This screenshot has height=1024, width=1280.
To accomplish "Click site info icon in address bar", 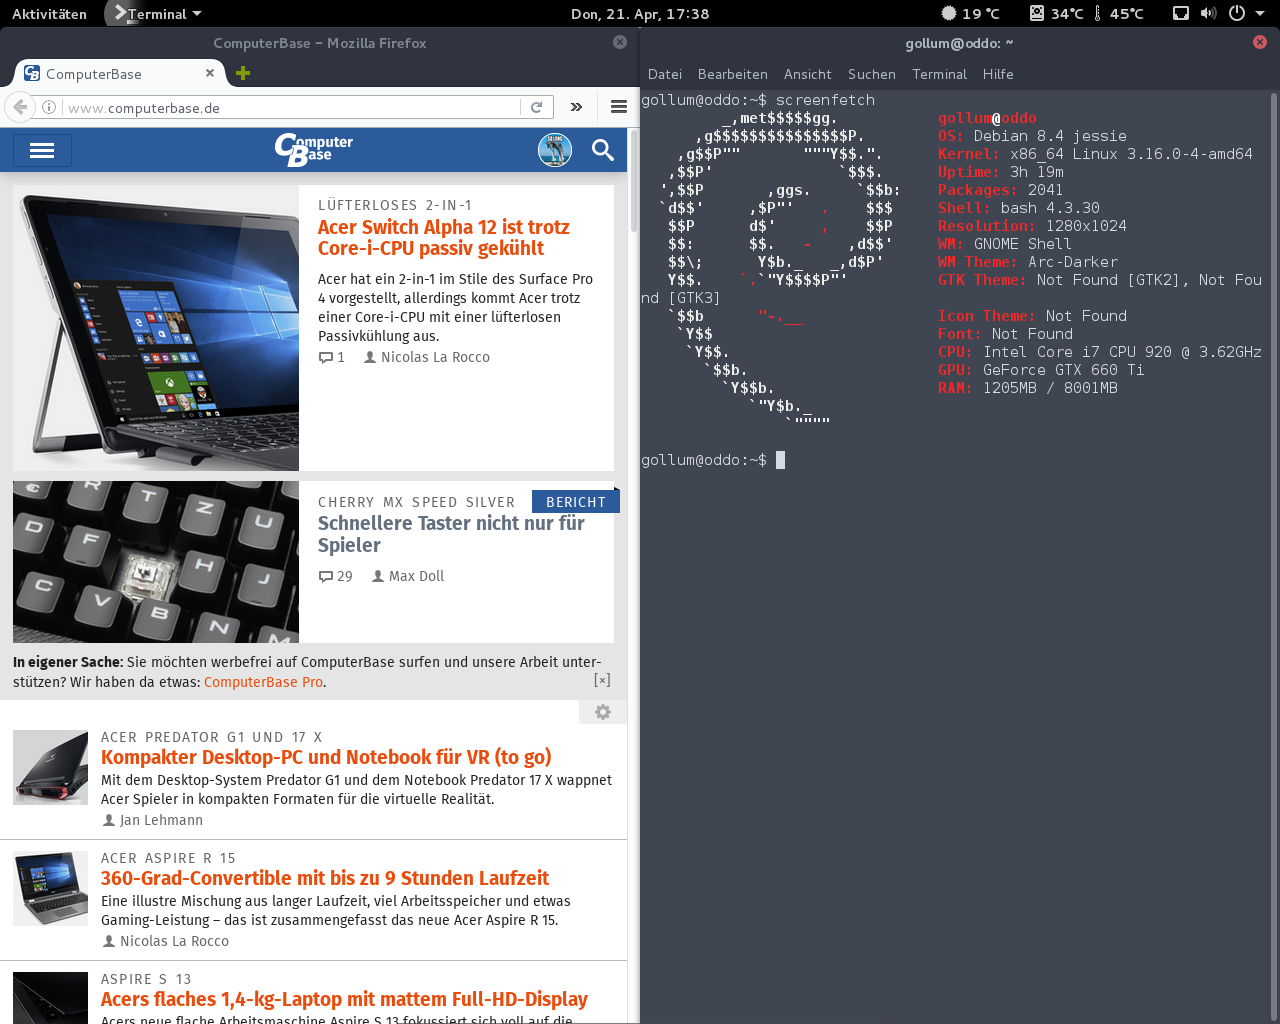I will (48, 107).
